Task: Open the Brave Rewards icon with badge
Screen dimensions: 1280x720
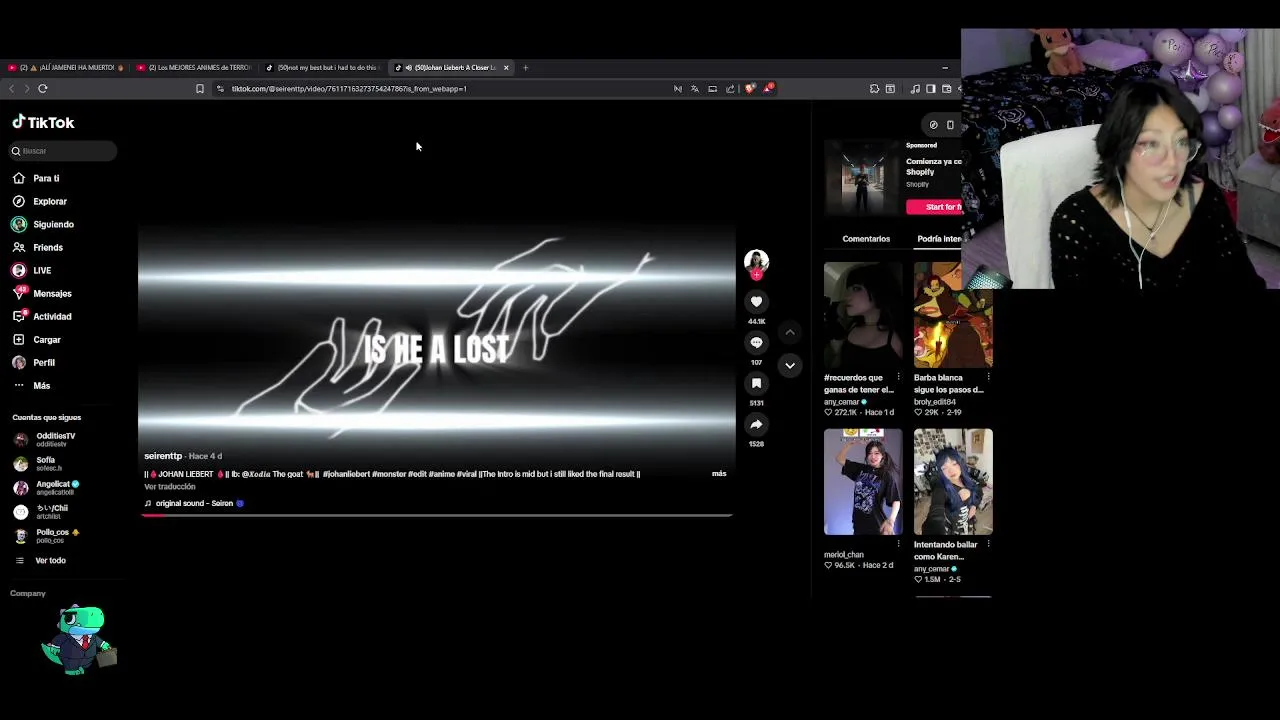Action: point(768,88)
